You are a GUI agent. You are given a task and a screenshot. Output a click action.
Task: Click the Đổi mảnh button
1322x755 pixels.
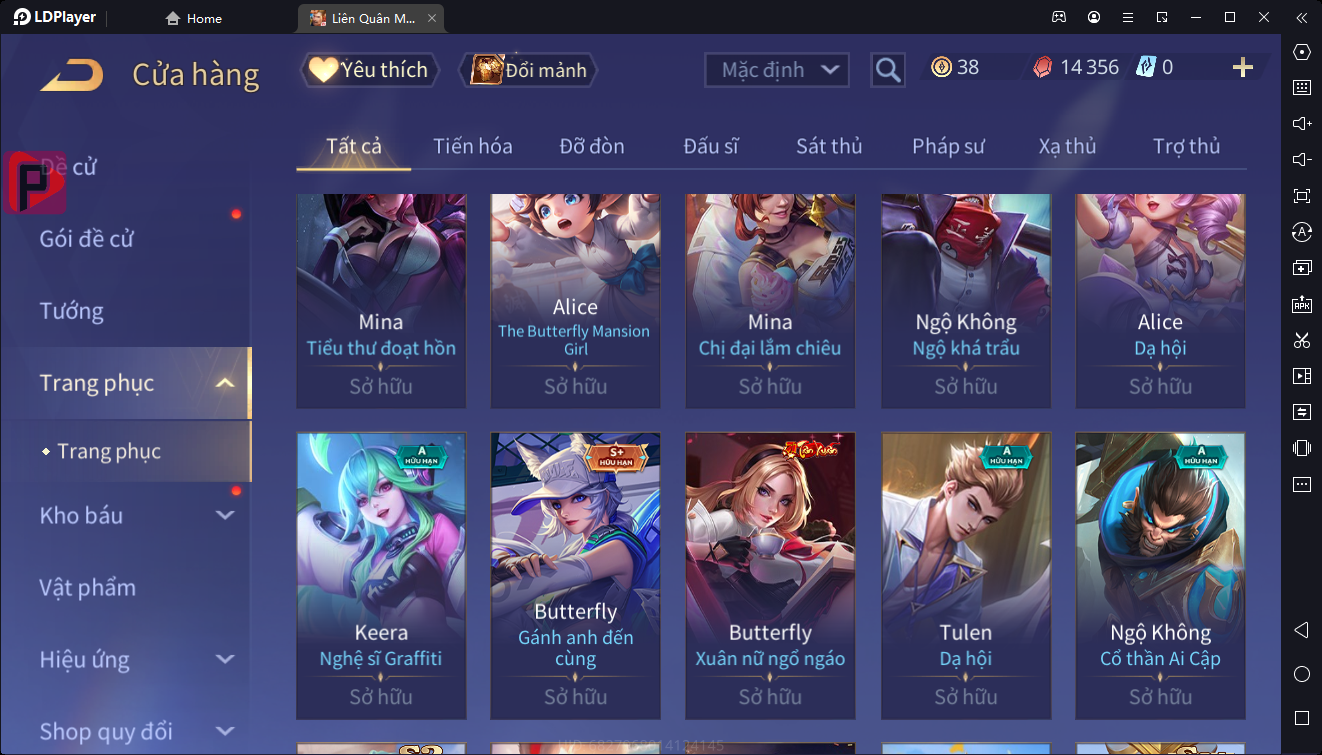[529, 69]
